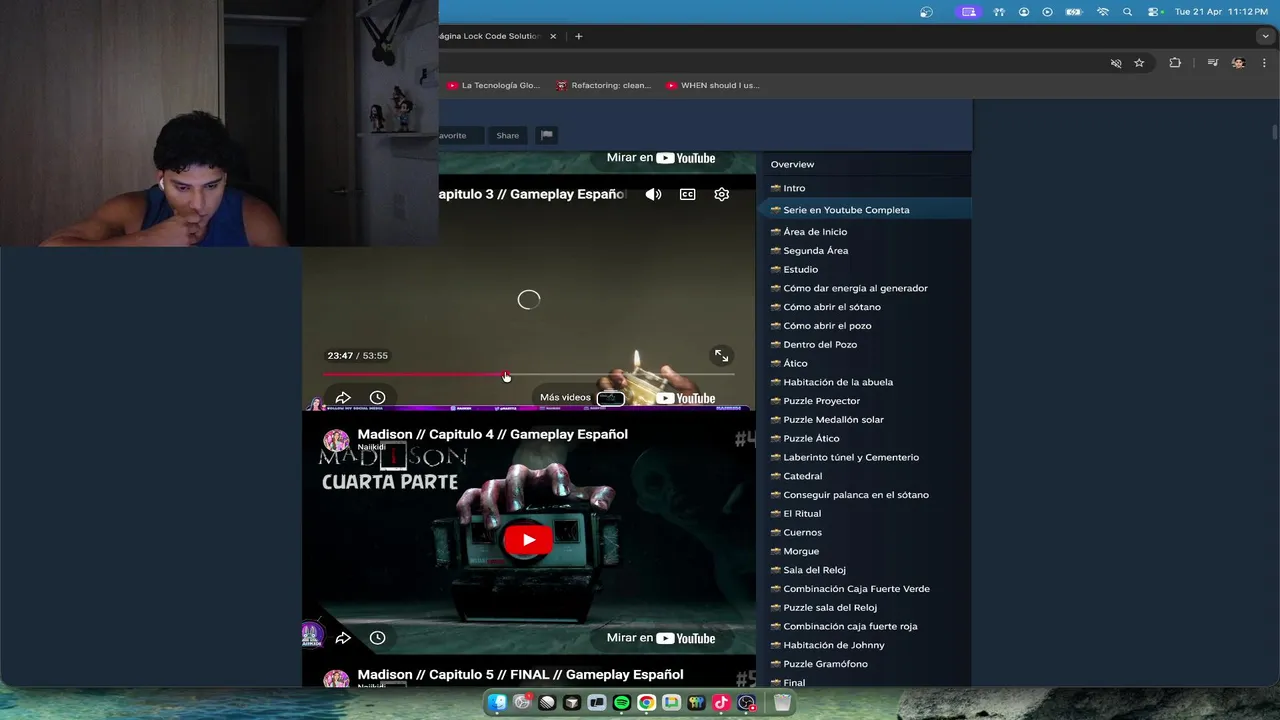Open Chrome extensions puzzle icon
Viewport: 1280px width, 720px height.
1175,63
